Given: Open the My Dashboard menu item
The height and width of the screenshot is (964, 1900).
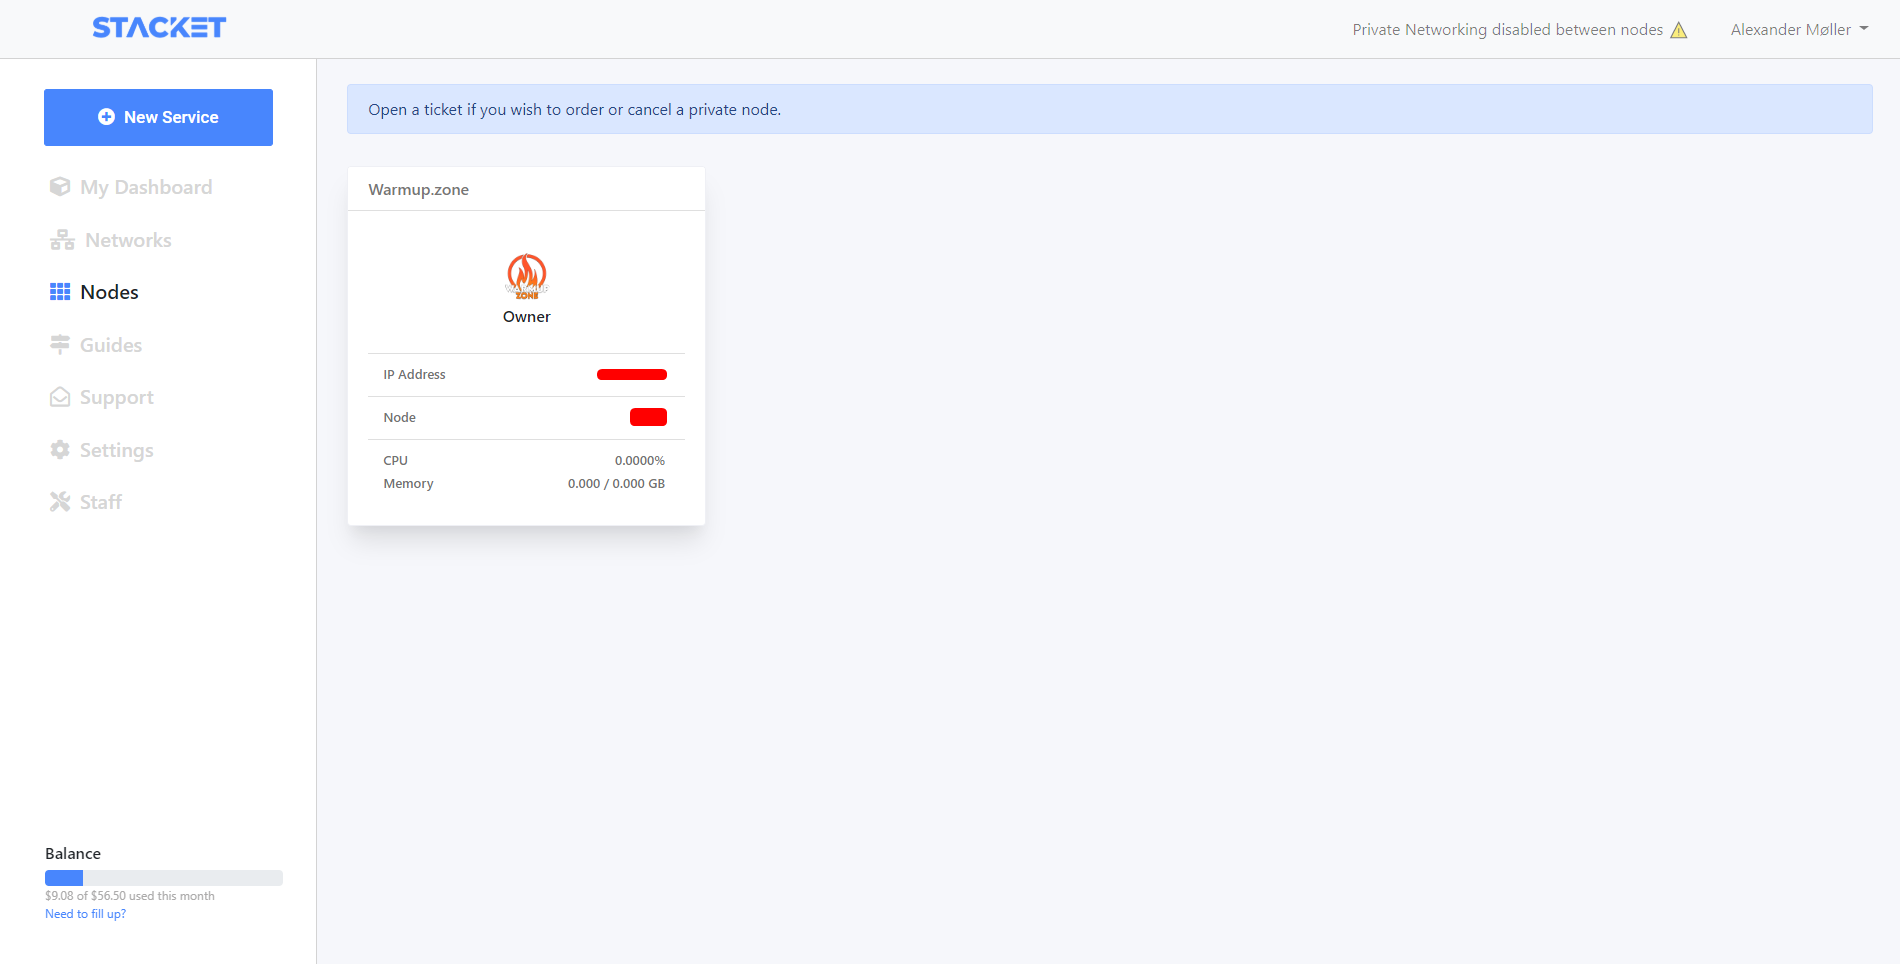Looking at the screenshot, I should pyautogui.click(x=146, y=187).
